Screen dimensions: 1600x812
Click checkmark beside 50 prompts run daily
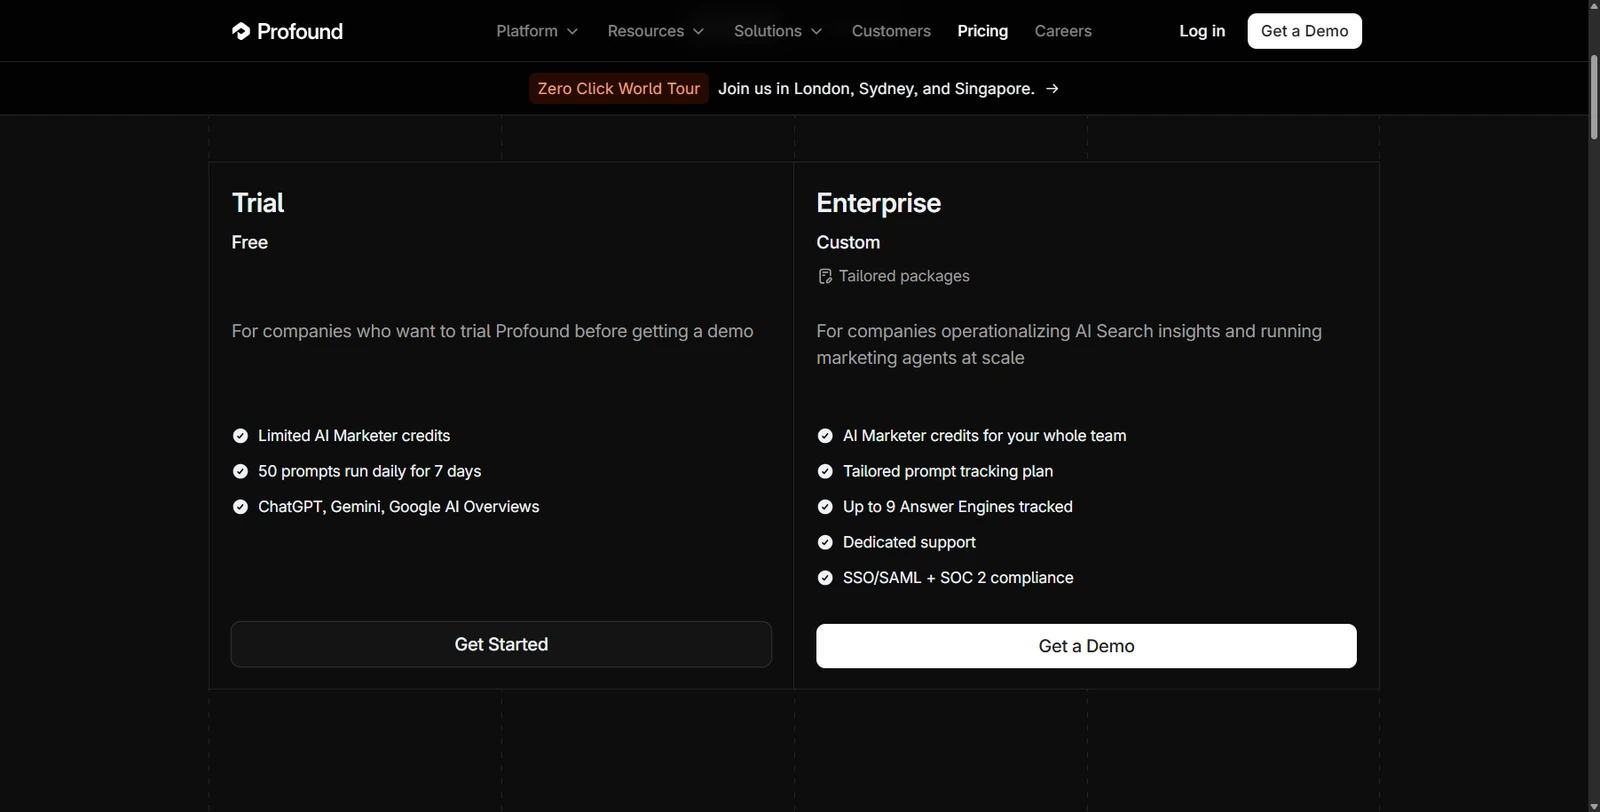(x=240, y=471)
